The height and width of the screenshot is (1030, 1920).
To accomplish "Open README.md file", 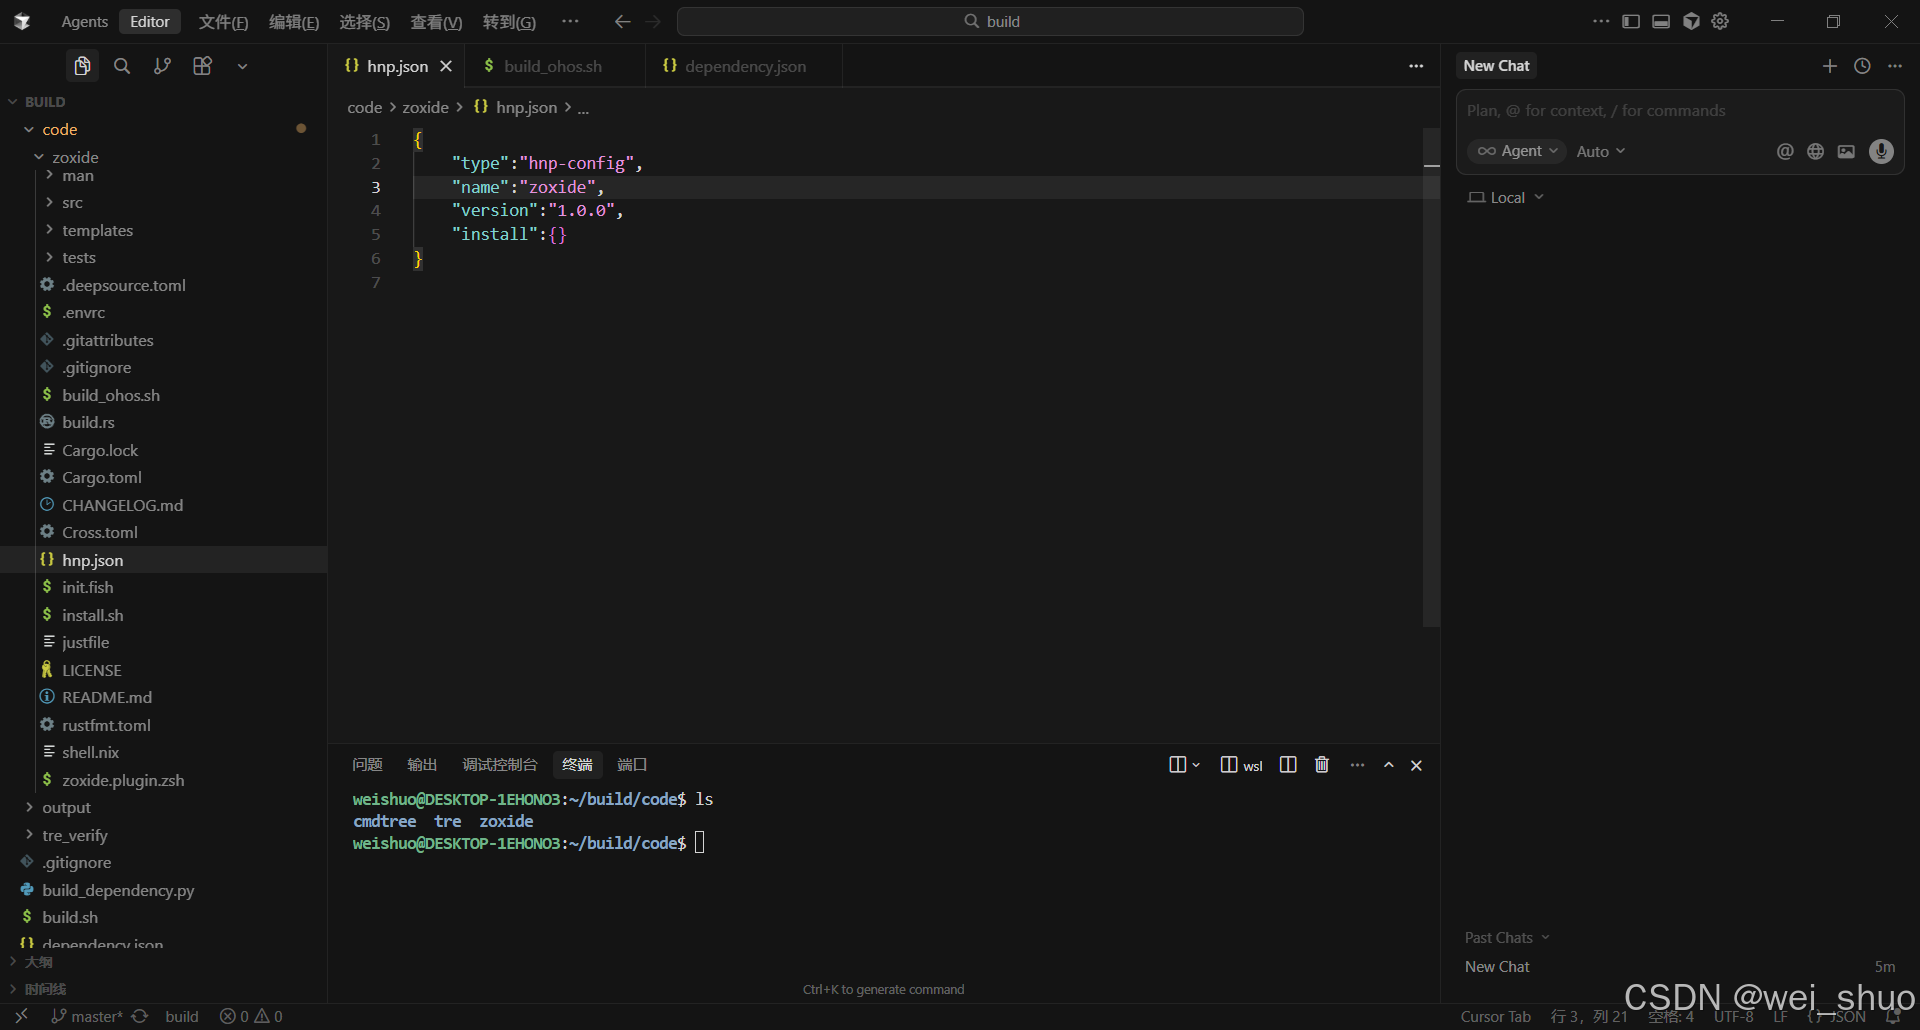I will coord(107,697).
